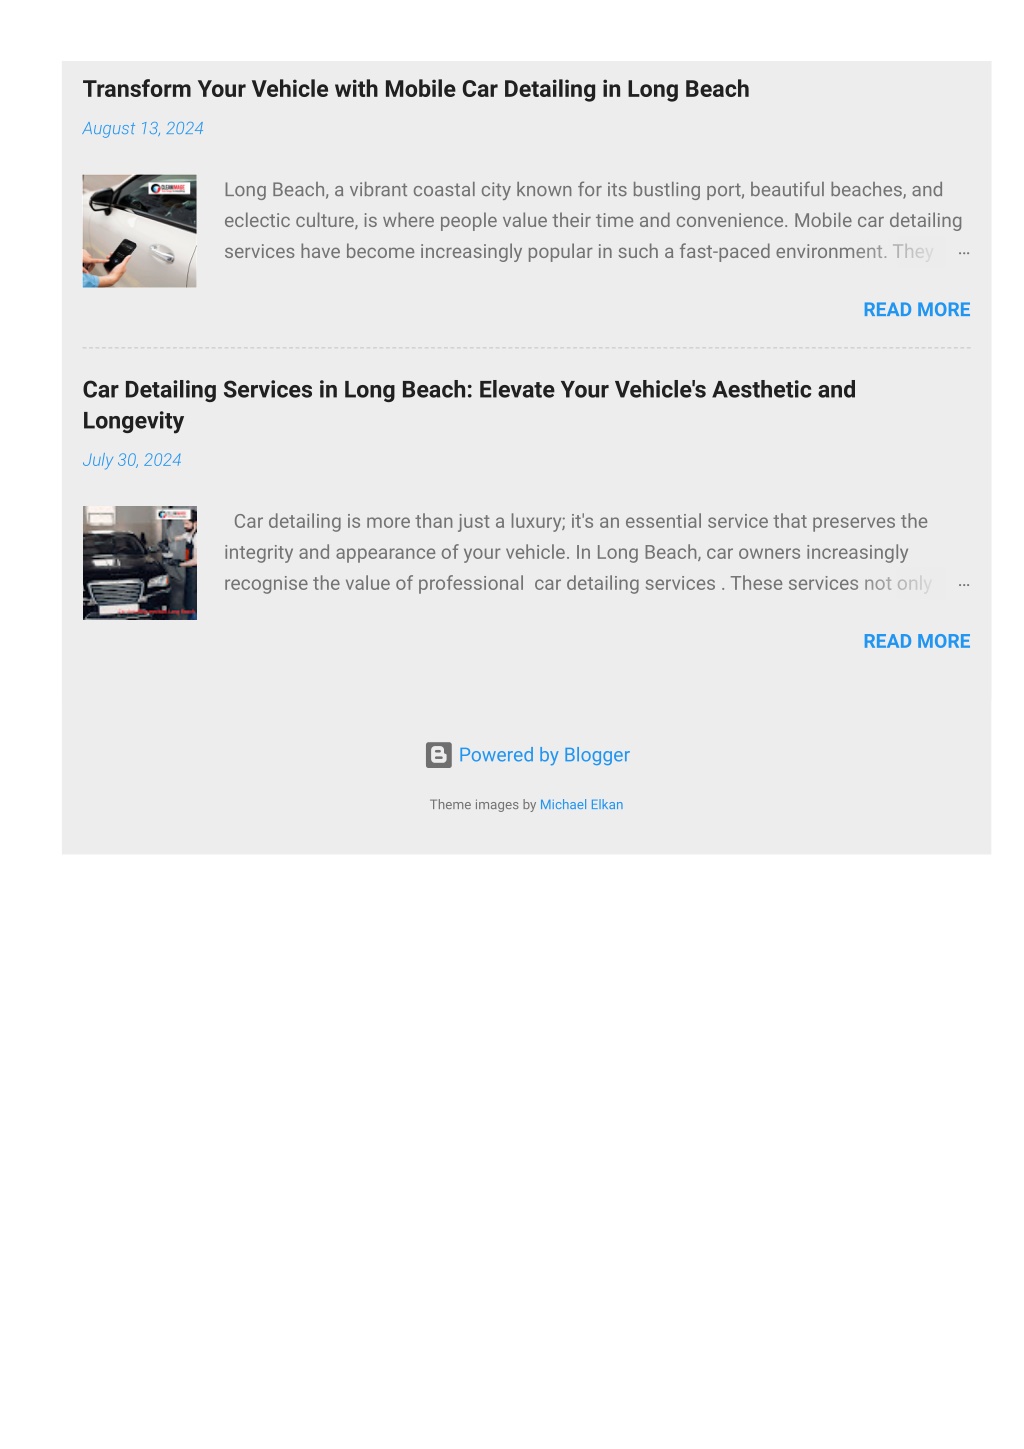Click the logo badge on black car thumbnail

(172, 514)
